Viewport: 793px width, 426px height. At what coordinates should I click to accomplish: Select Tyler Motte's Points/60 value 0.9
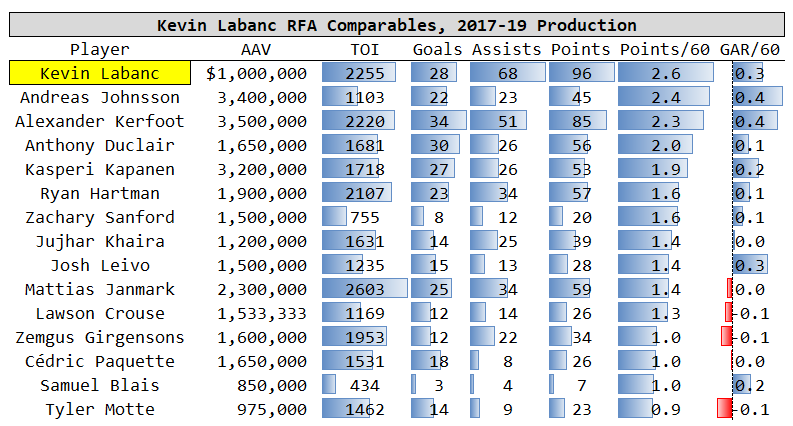pos(666,410)
